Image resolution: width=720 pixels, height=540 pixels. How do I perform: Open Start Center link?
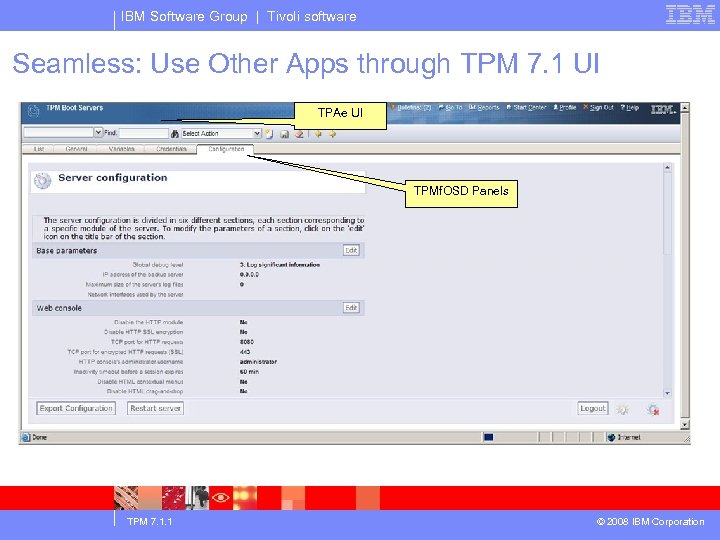526,107
